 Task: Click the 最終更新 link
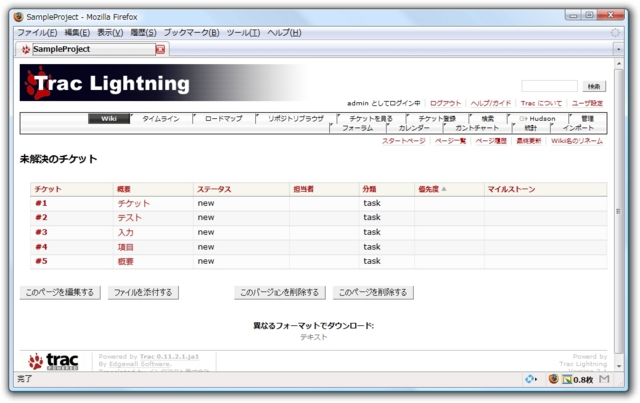pos(529,141)
